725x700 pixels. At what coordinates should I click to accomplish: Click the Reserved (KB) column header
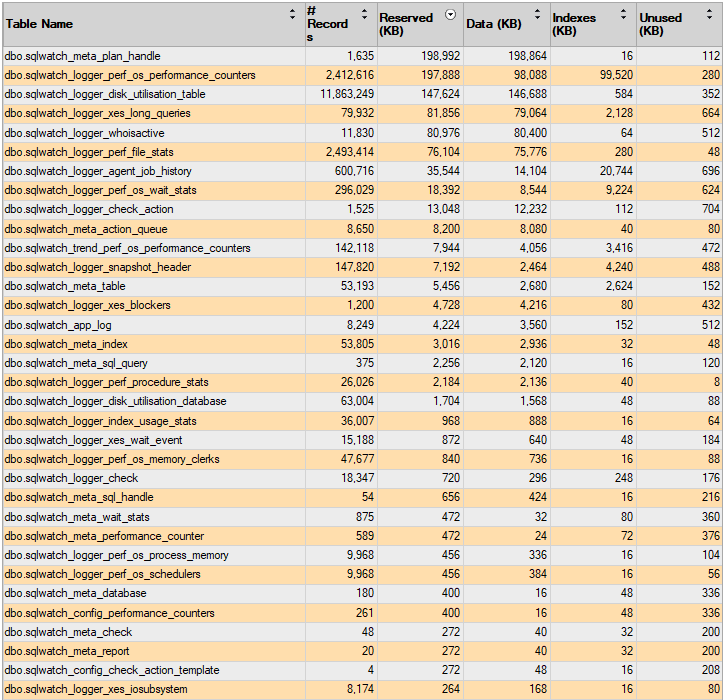point(420,25)
